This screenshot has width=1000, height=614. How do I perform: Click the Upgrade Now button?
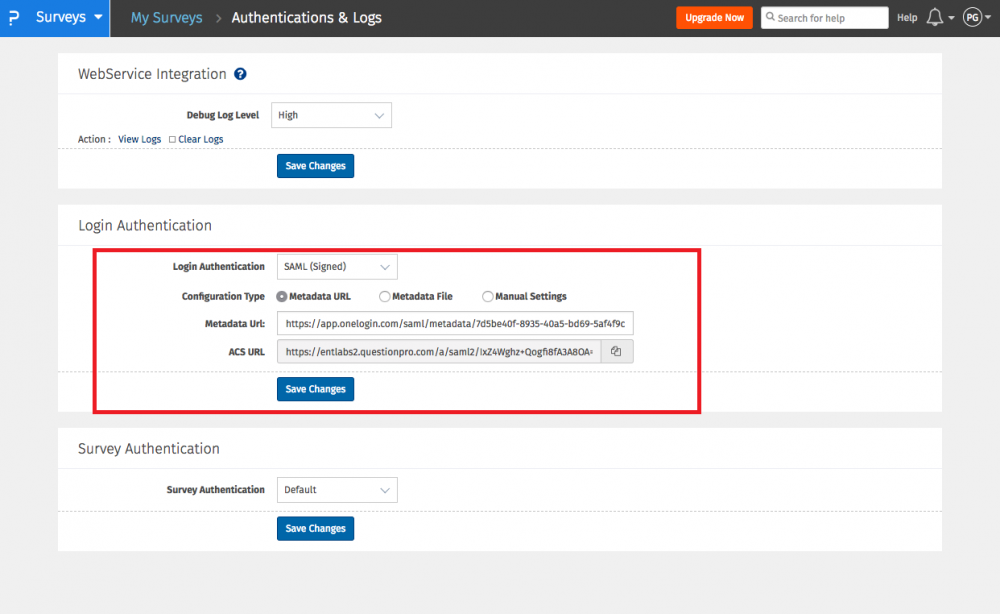pyautogui.click(x=714, y=17)
